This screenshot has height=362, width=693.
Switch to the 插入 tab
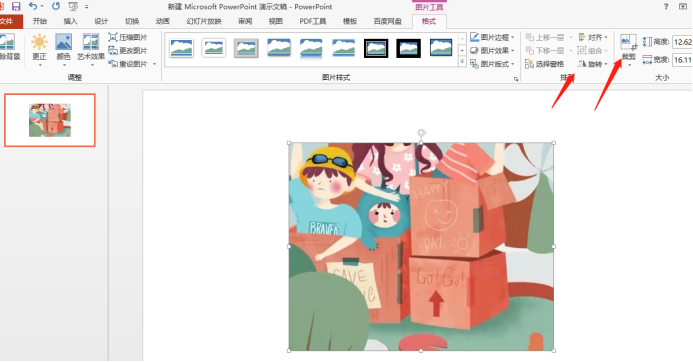coord(70,21)
